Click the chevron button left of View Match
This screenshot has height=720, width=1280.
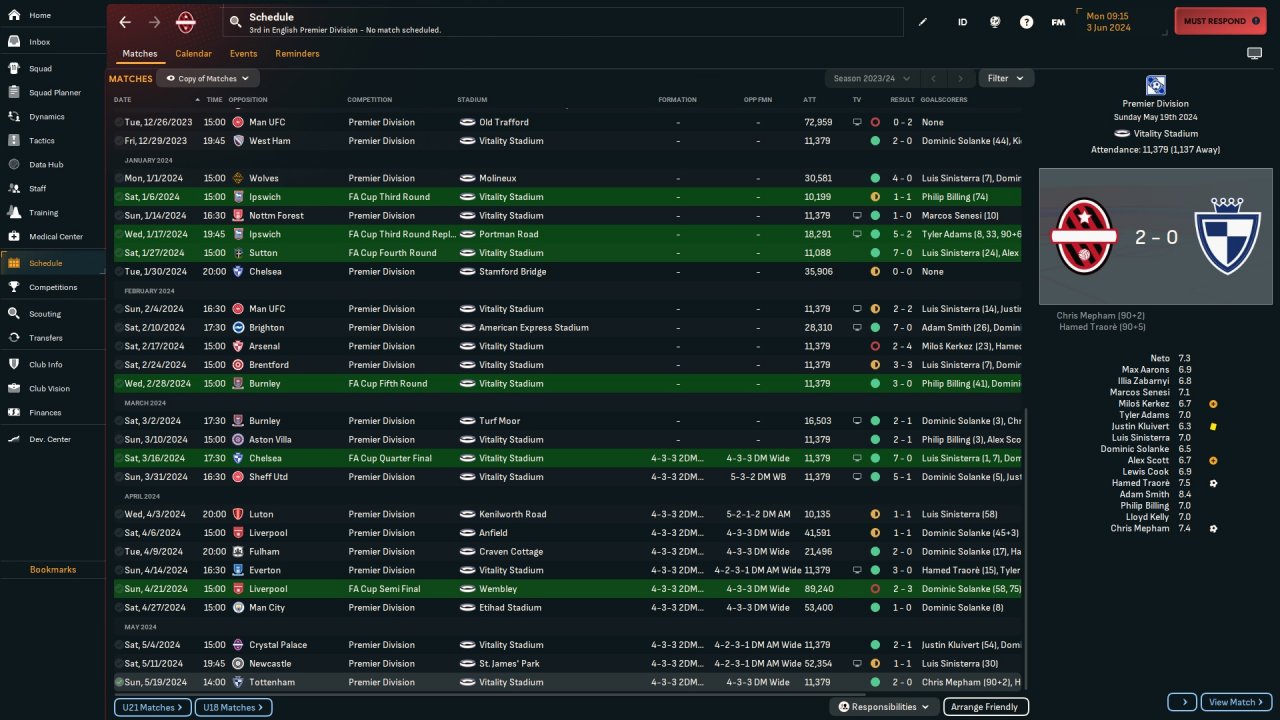(x=1181, y=702)
